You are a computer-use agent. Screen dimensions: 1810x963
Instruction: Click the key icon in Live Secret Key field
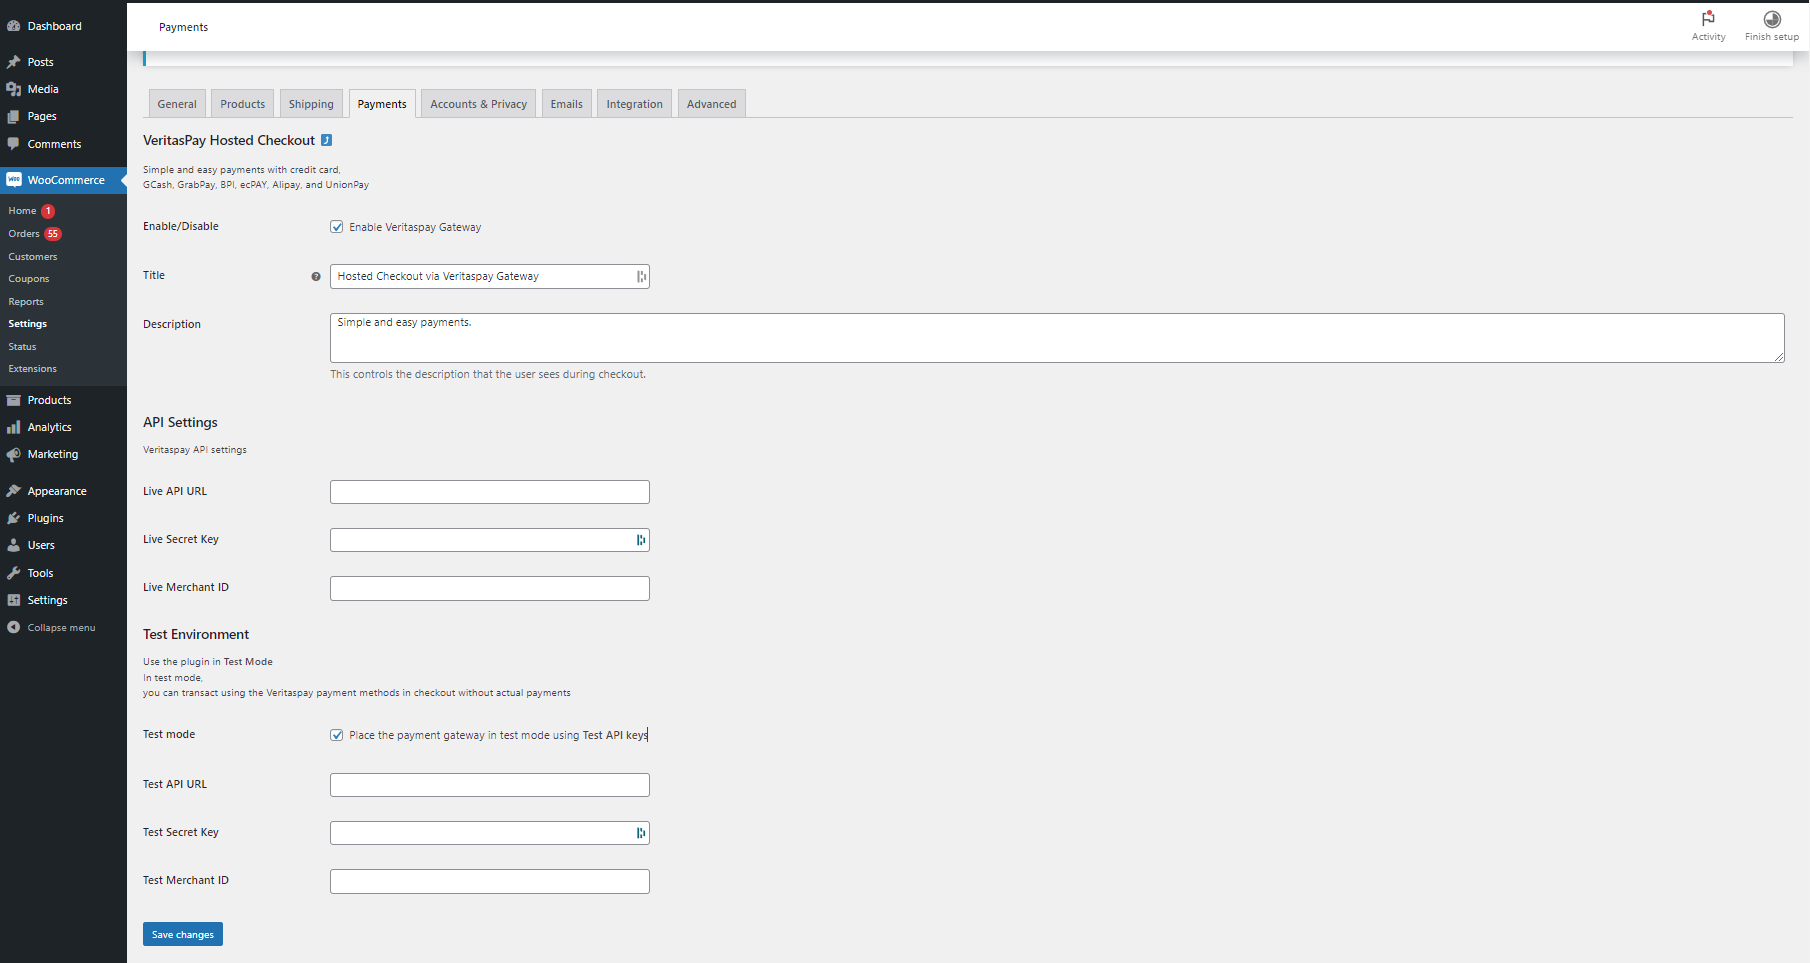641,540
